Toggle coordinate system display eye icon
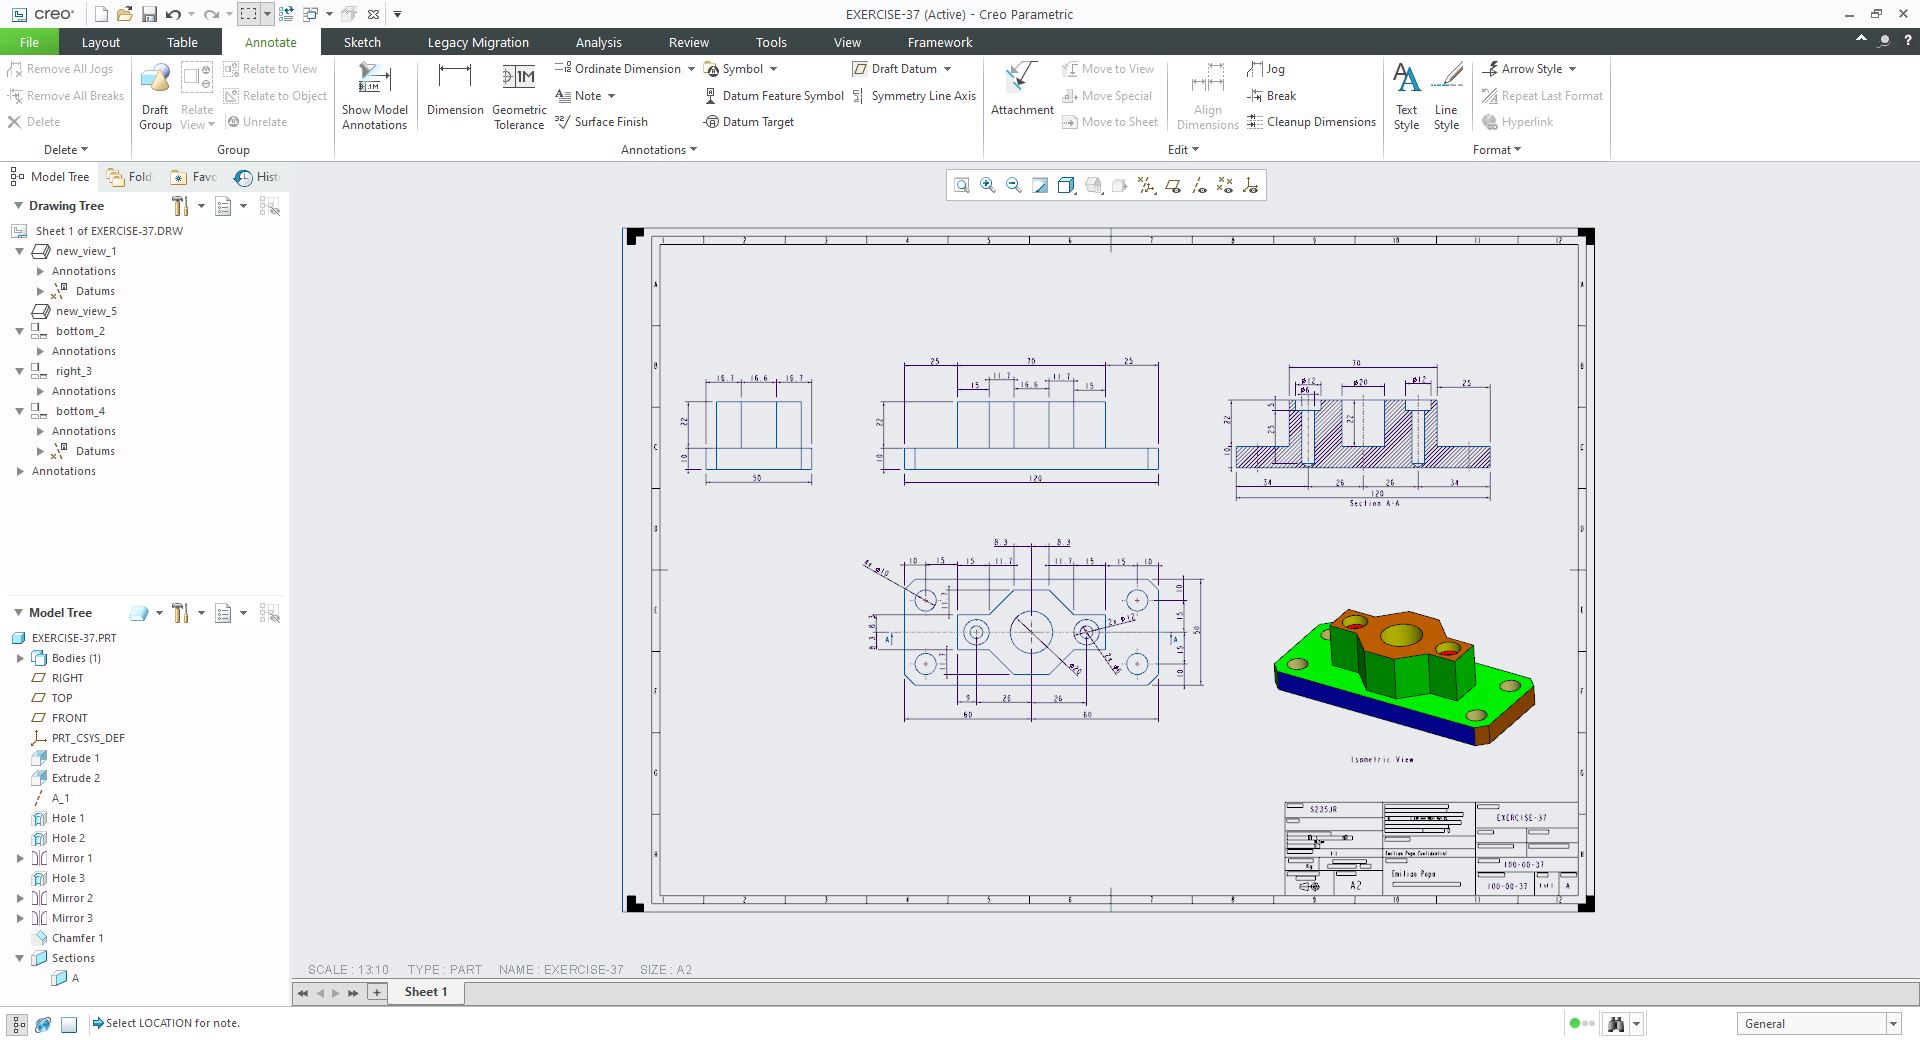Screen dimensions: 1920x1040 click(x=1251, y=185)
